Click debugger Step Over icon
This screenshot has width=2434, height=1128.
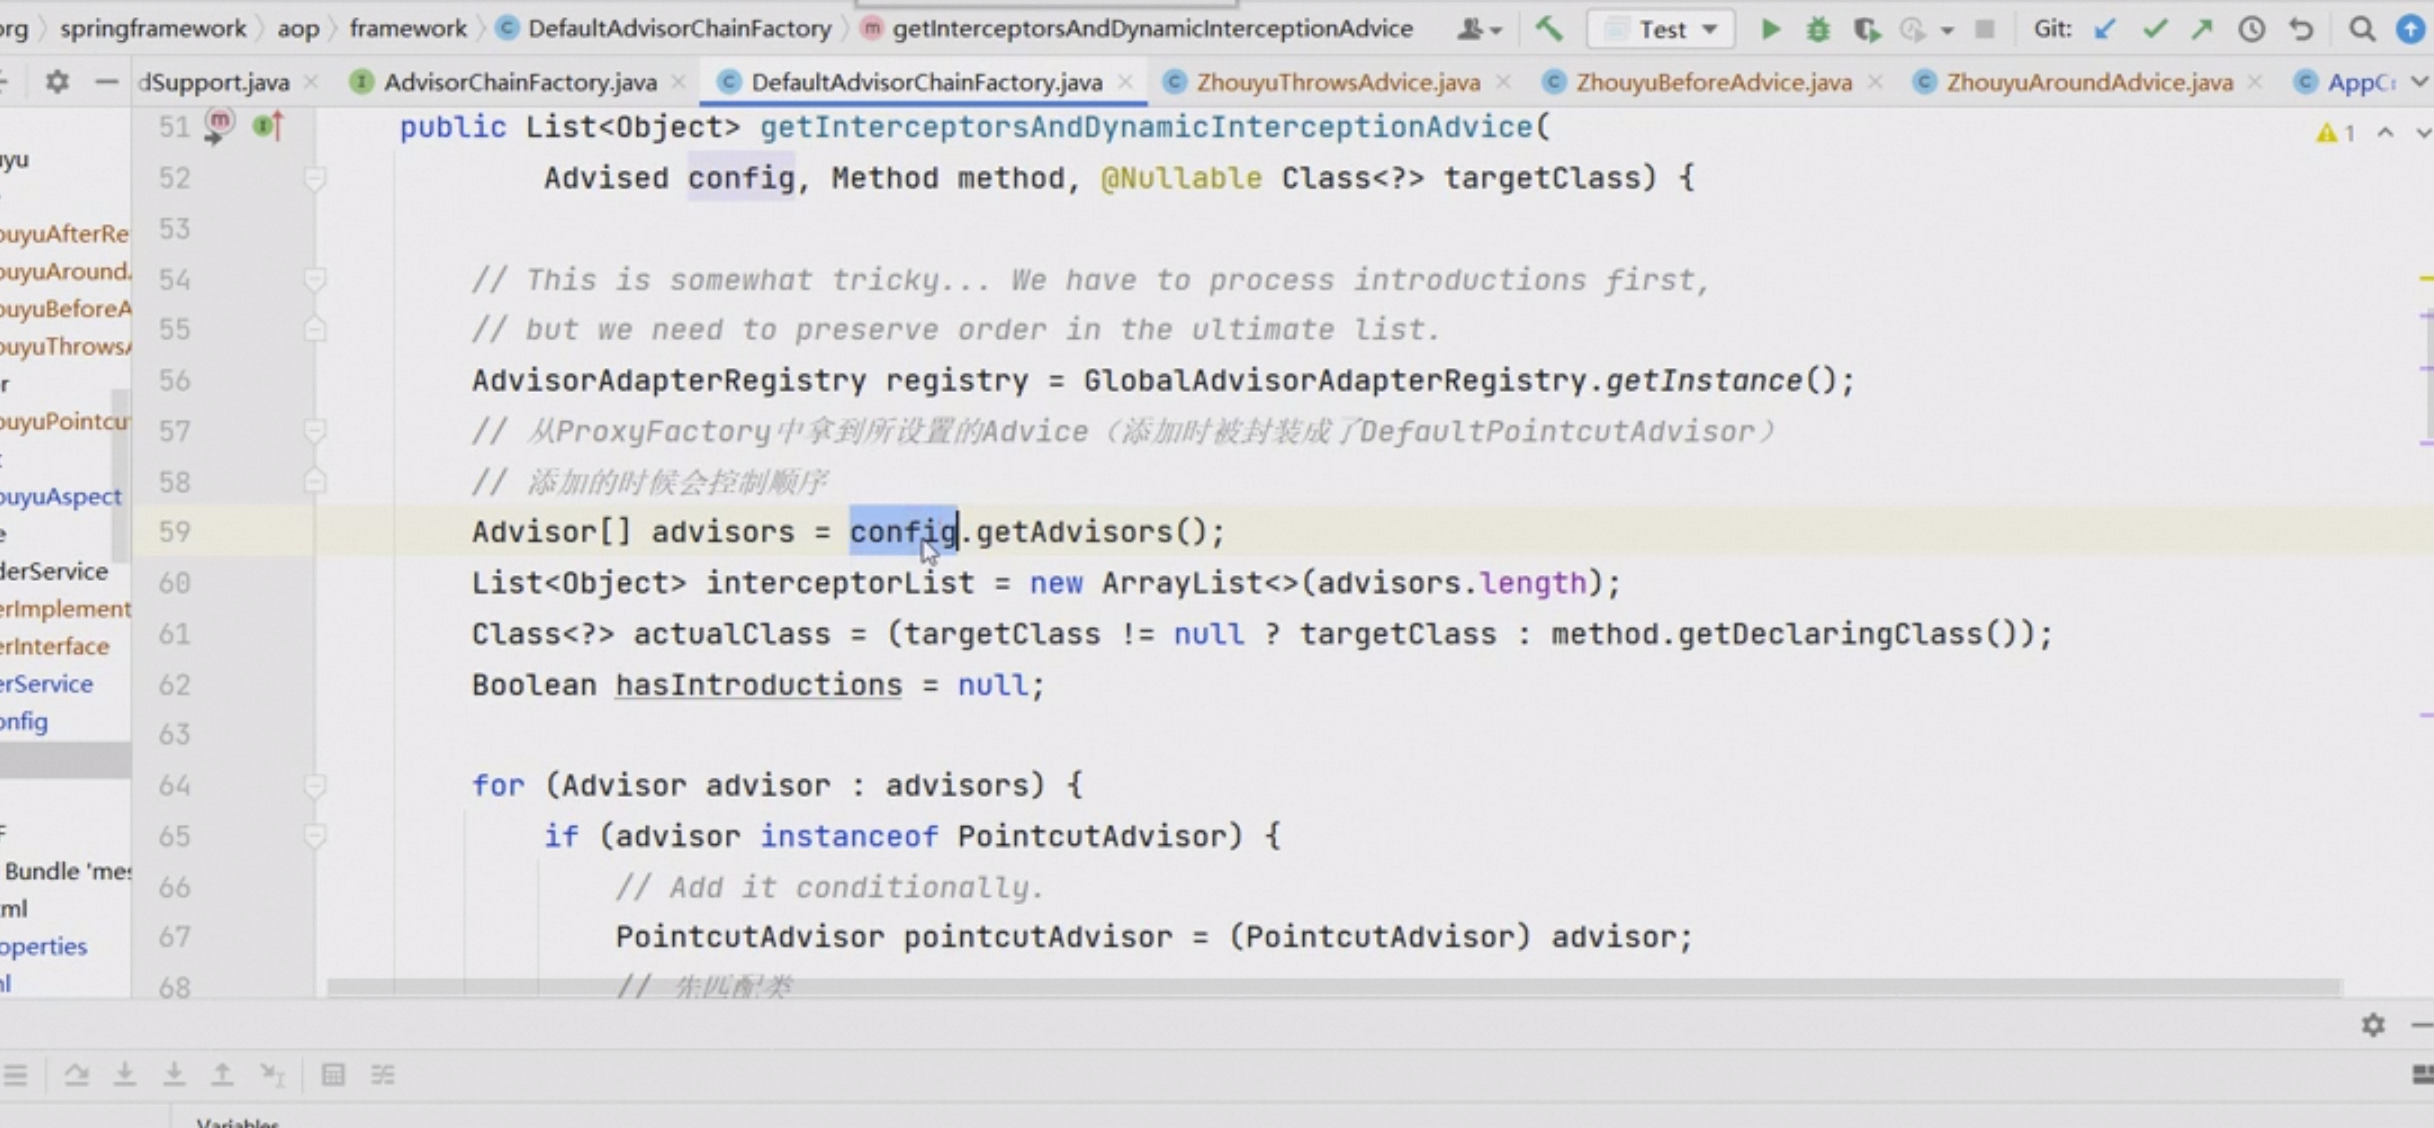point(76,1074)
